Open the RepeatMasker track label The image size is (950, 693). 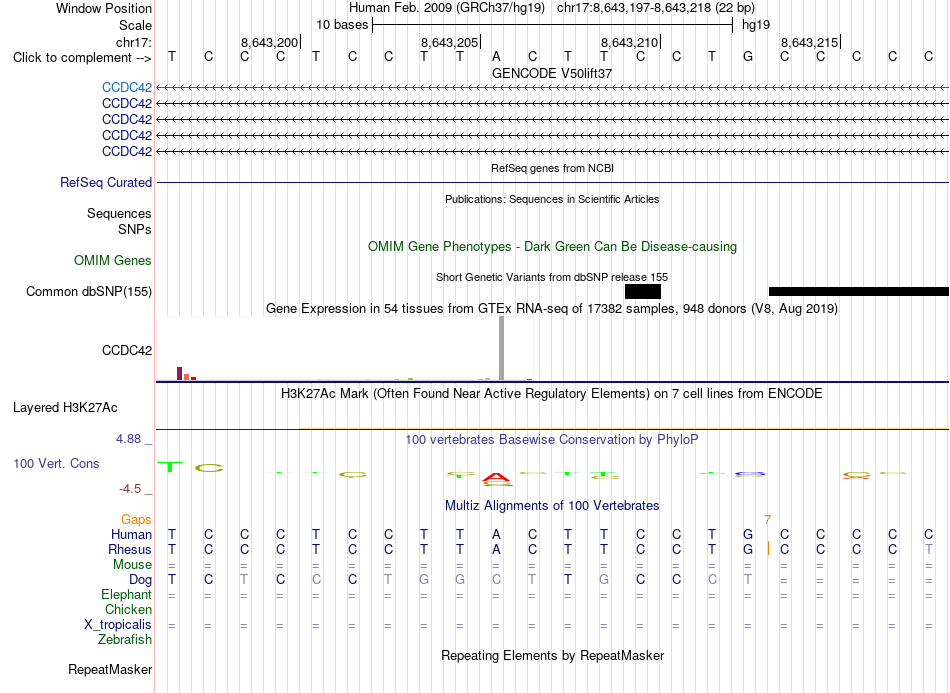click(110, 669)
